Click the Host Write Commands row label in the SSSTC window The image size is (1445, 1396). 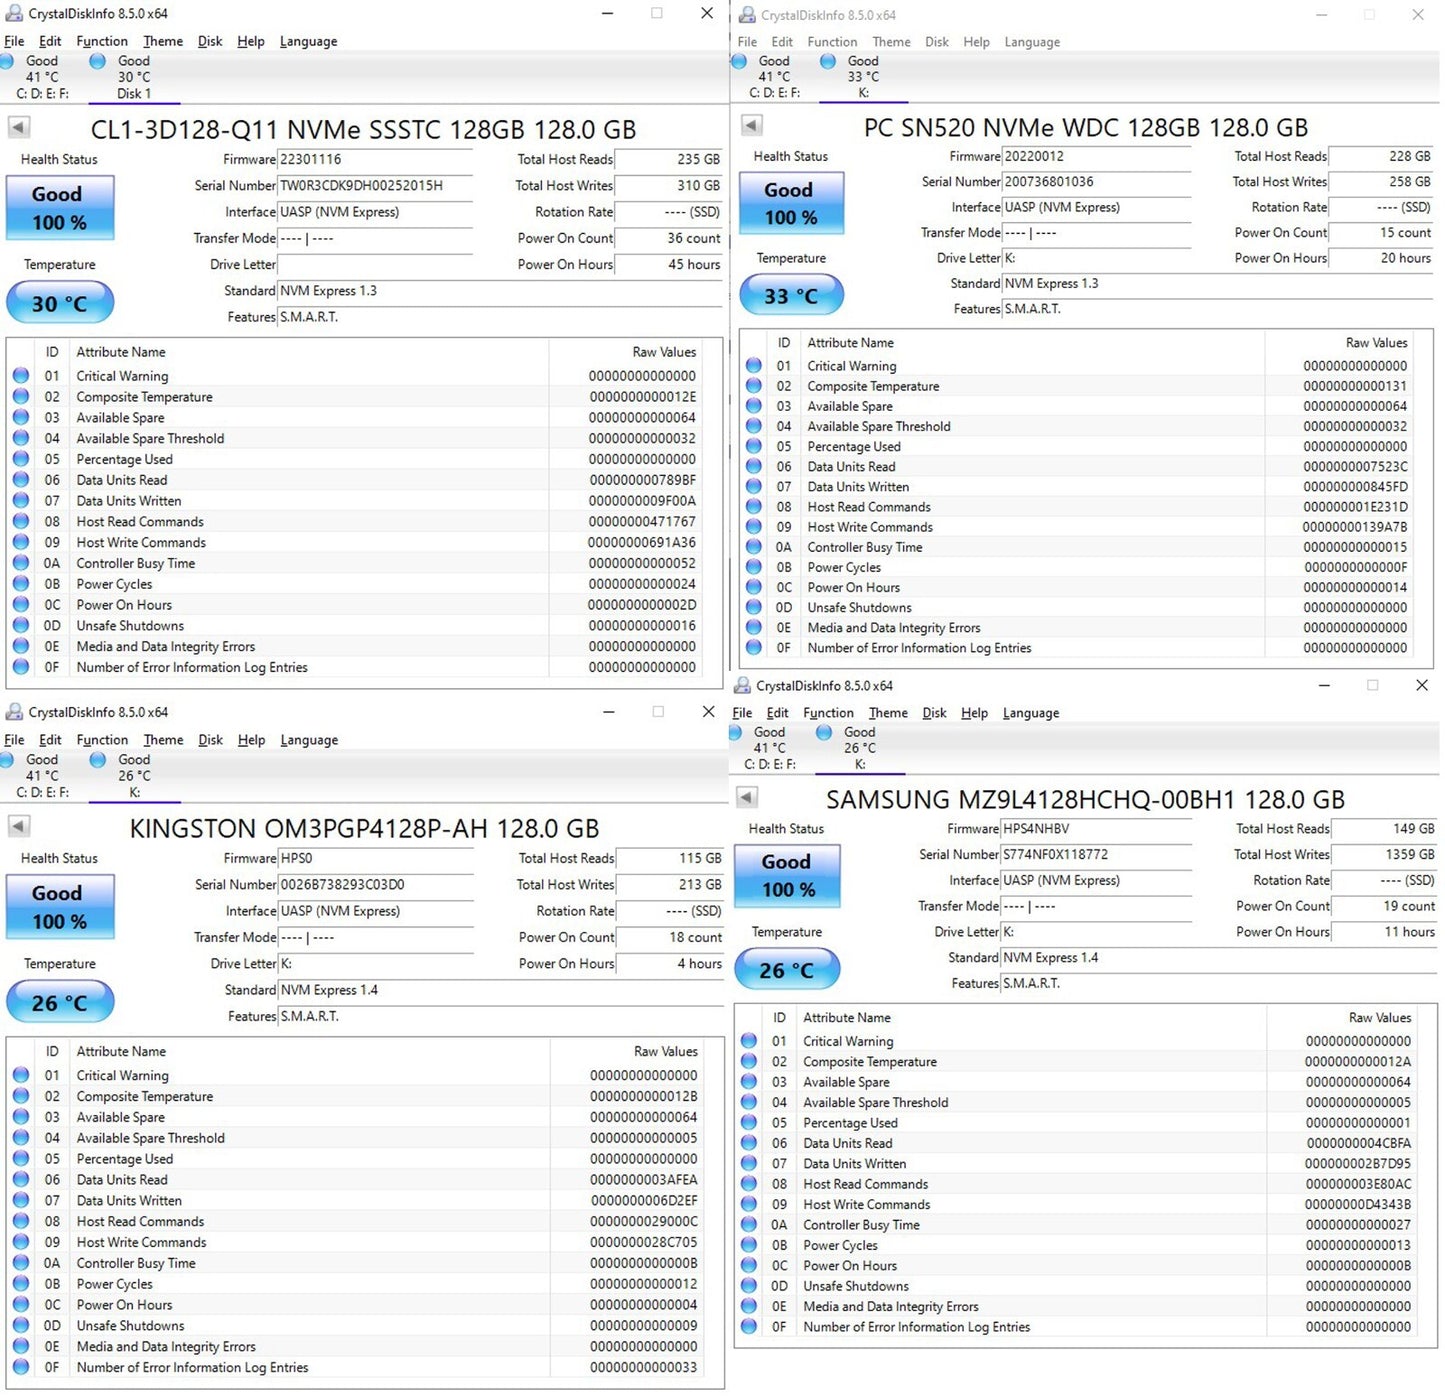141,542
